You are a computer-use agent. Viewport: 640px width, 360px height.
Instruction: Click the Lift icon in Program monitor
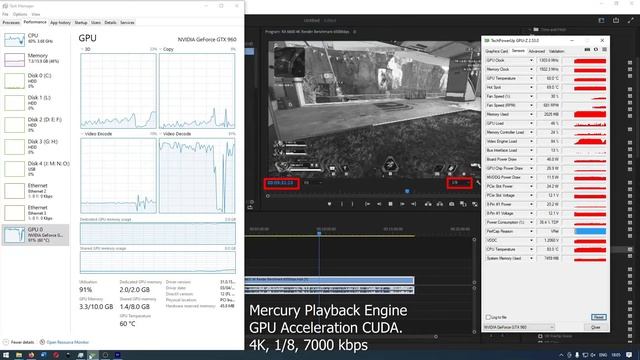click(428, 204)
